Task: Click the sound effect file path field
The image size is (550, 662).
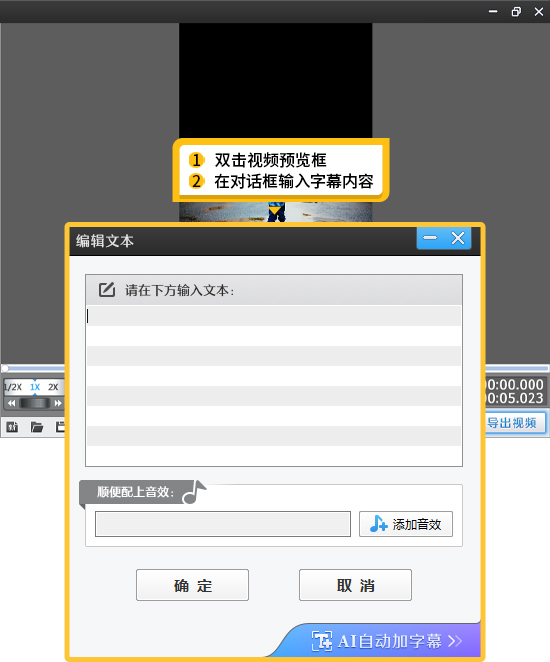Action: tap(223, 524)
